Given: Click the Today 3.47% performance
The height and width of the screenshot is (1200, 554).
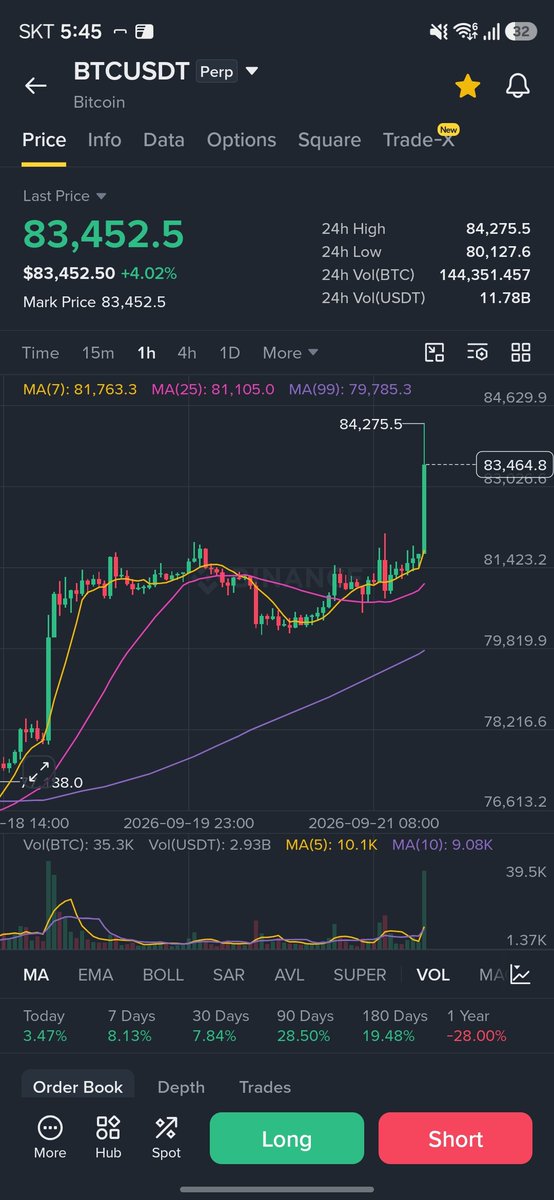Looking at the screenshot, I should [x=45, y=1025].
